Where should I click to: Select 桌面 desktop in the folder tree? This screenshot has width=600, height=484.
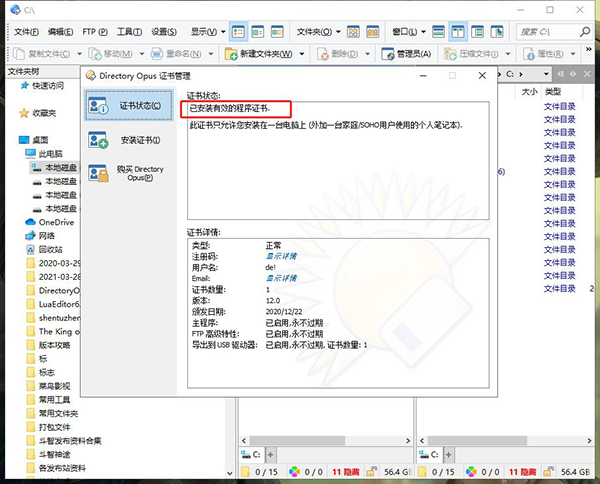pos(40,140)
